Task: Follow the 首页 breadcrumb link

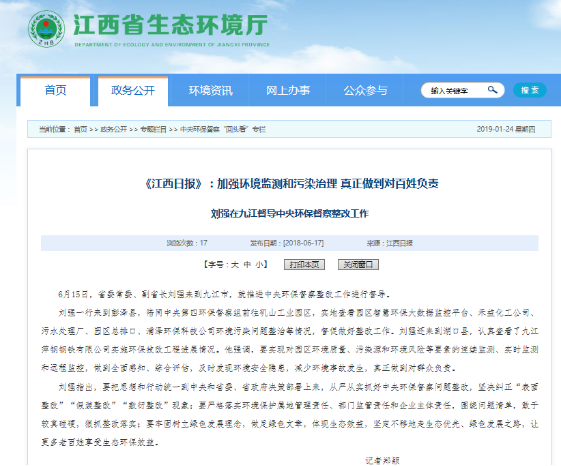Action: pyautogui.click(x=80, y=129)
